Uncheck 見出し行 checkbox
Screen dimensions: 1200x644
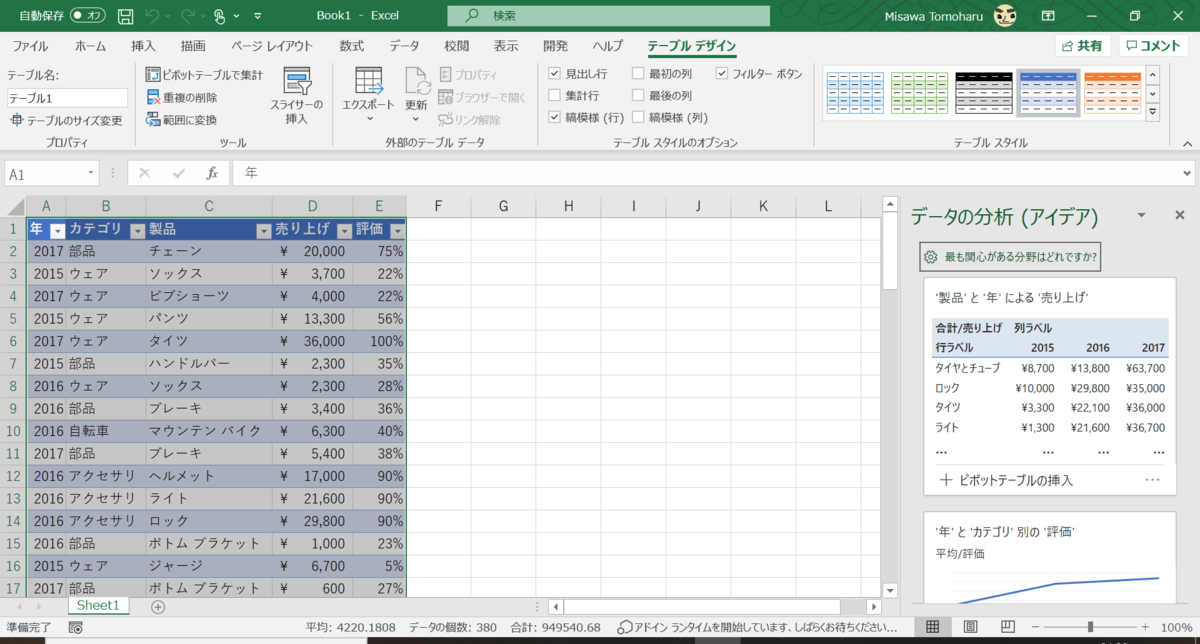coord(555,74)
